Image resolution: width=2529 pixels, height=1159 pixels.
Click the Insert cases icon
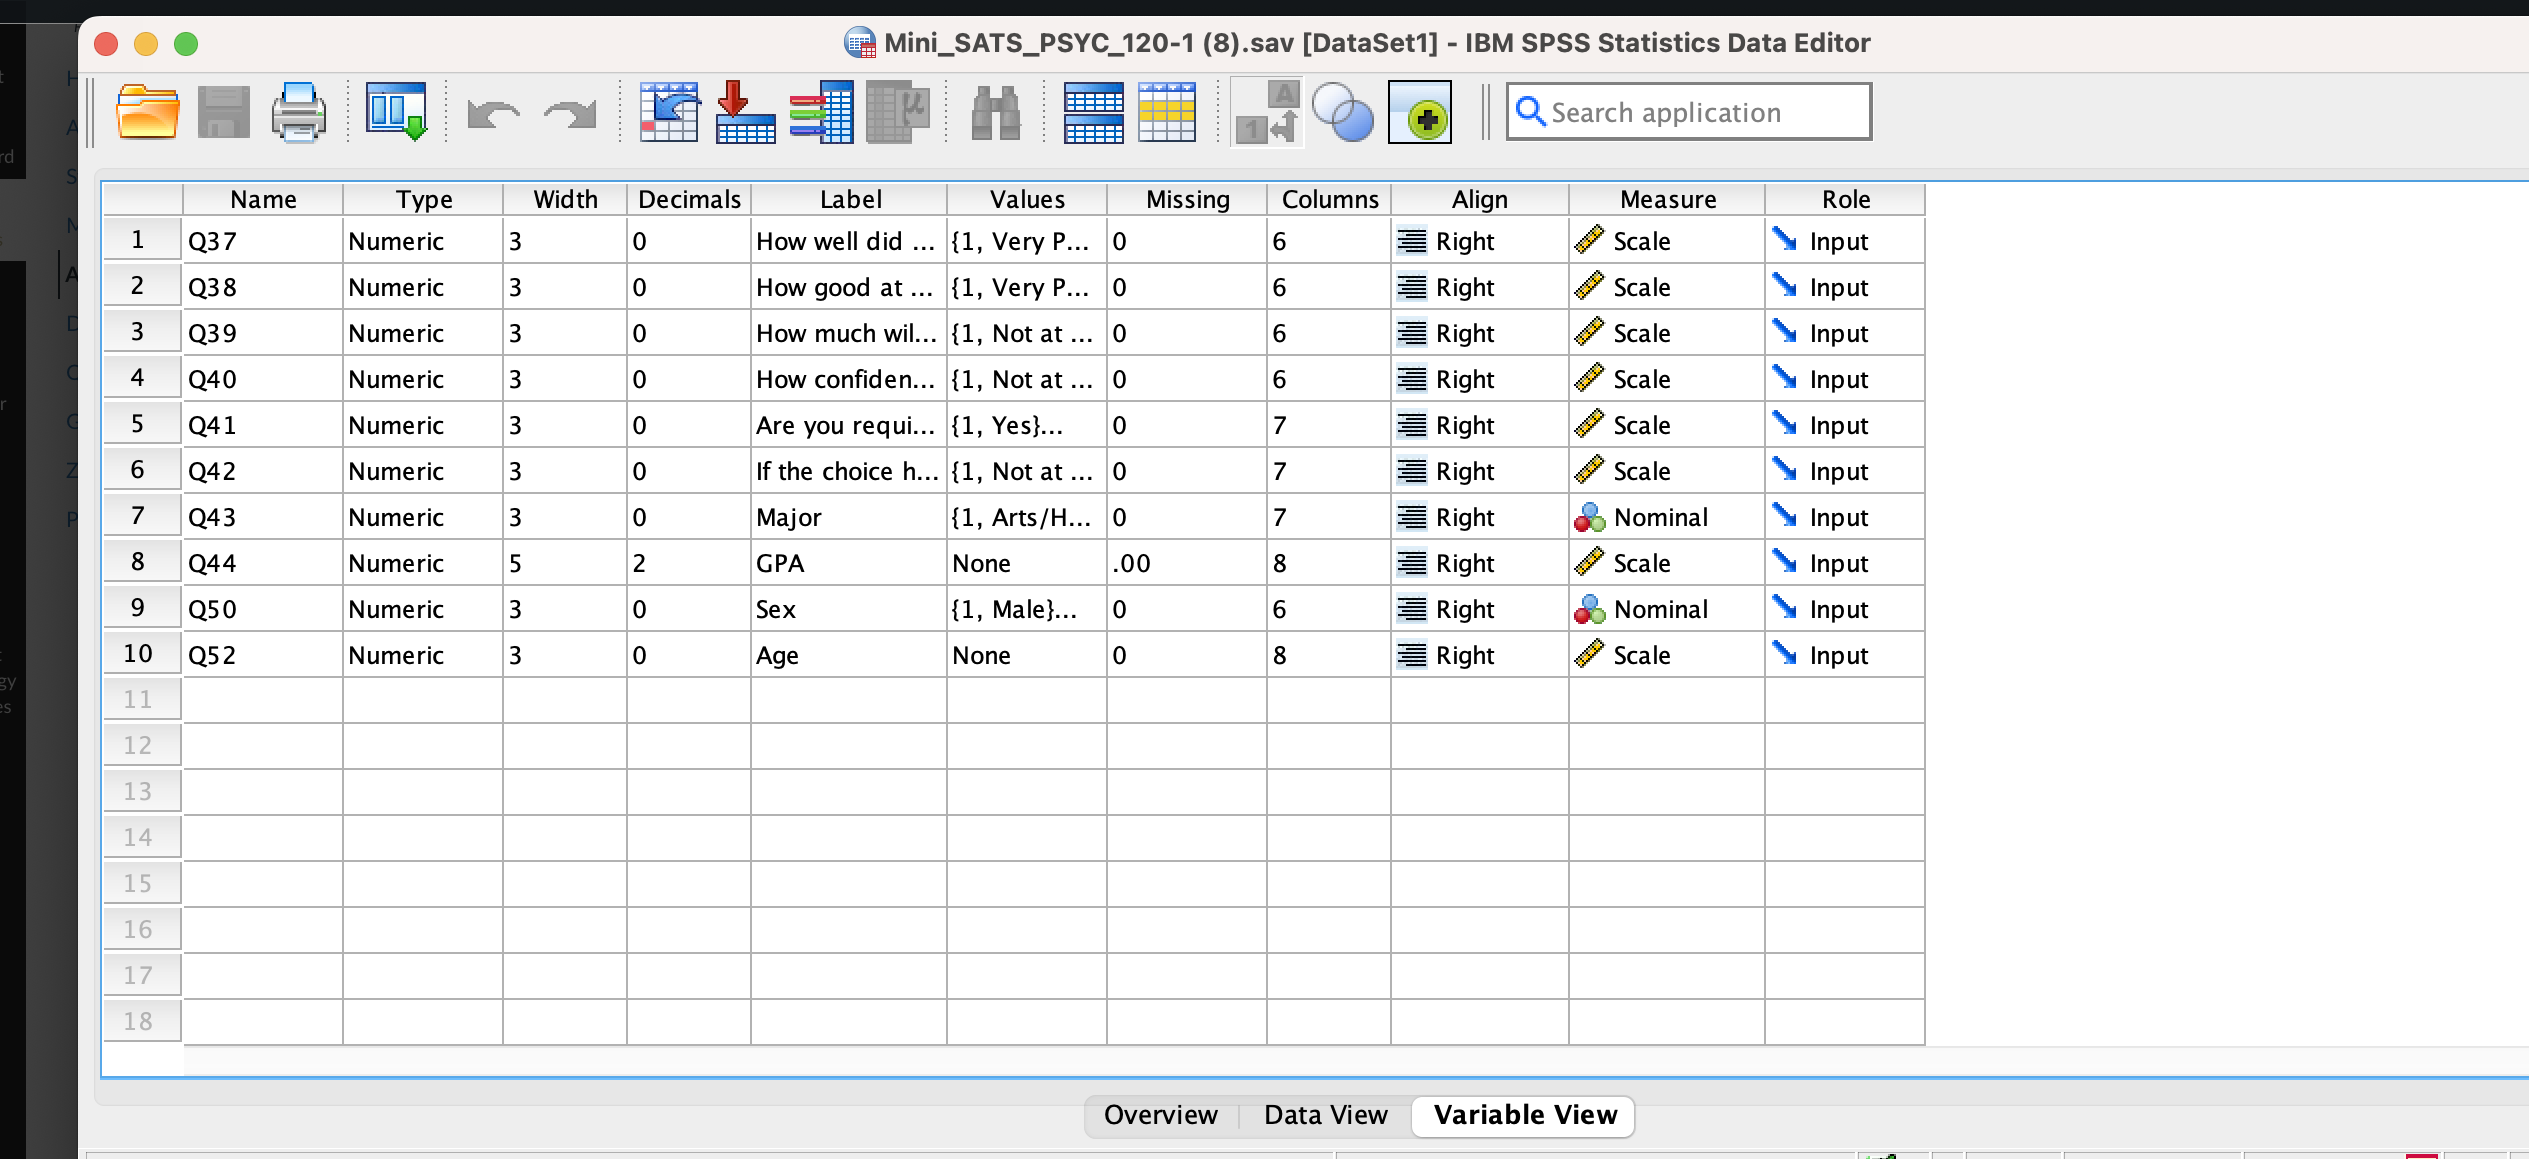(x=1093, y=112)
